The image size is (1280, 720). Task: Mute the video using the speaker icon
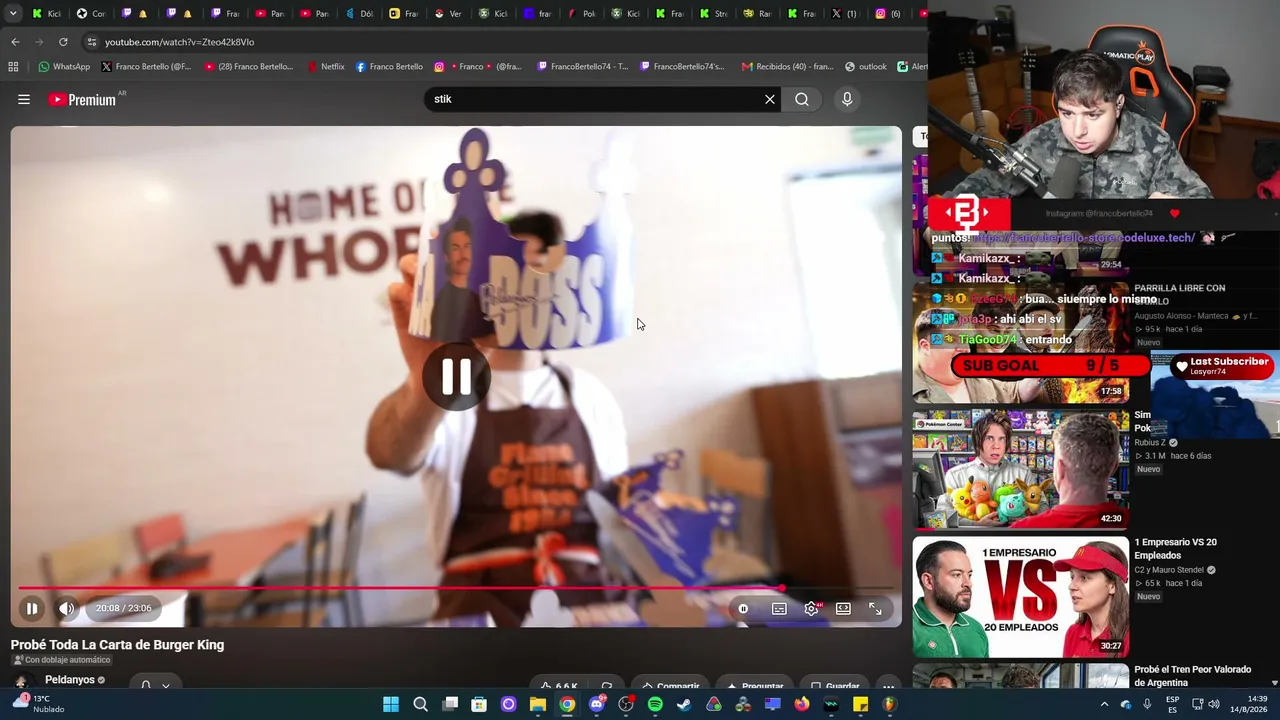coord(66,608)
